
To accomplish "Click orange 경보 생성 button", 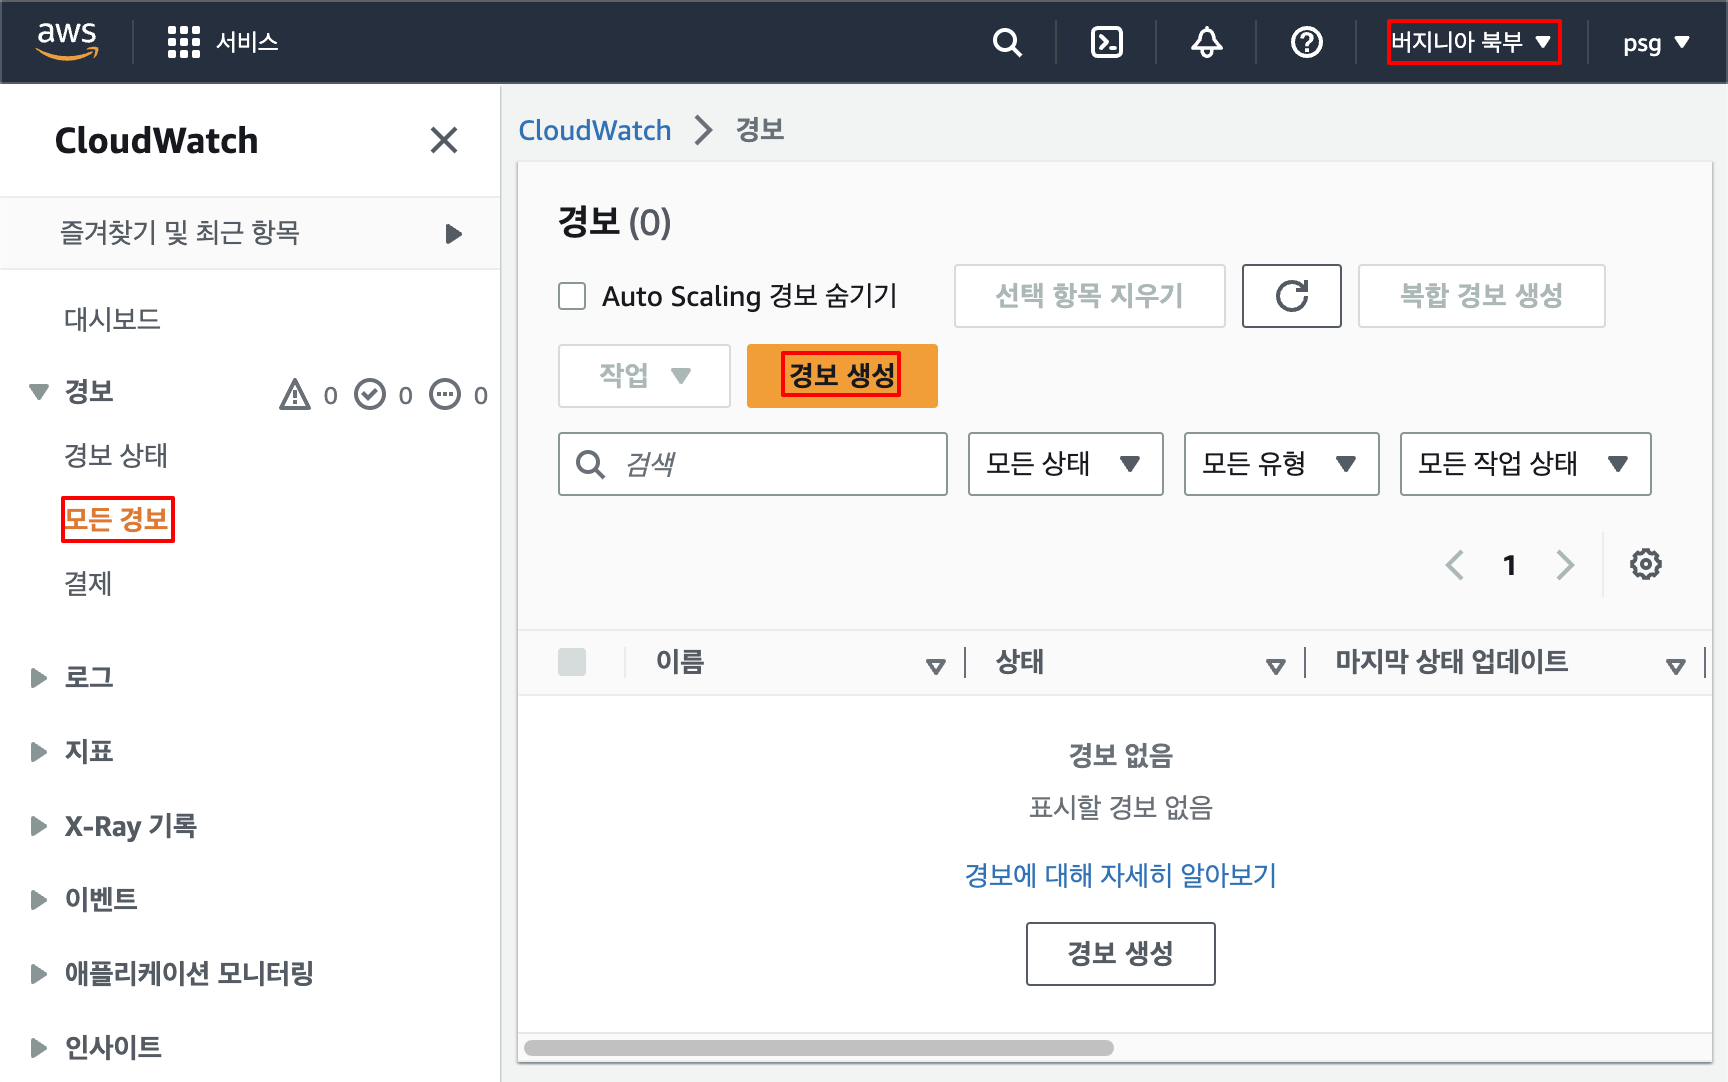I will coord(842,376).
